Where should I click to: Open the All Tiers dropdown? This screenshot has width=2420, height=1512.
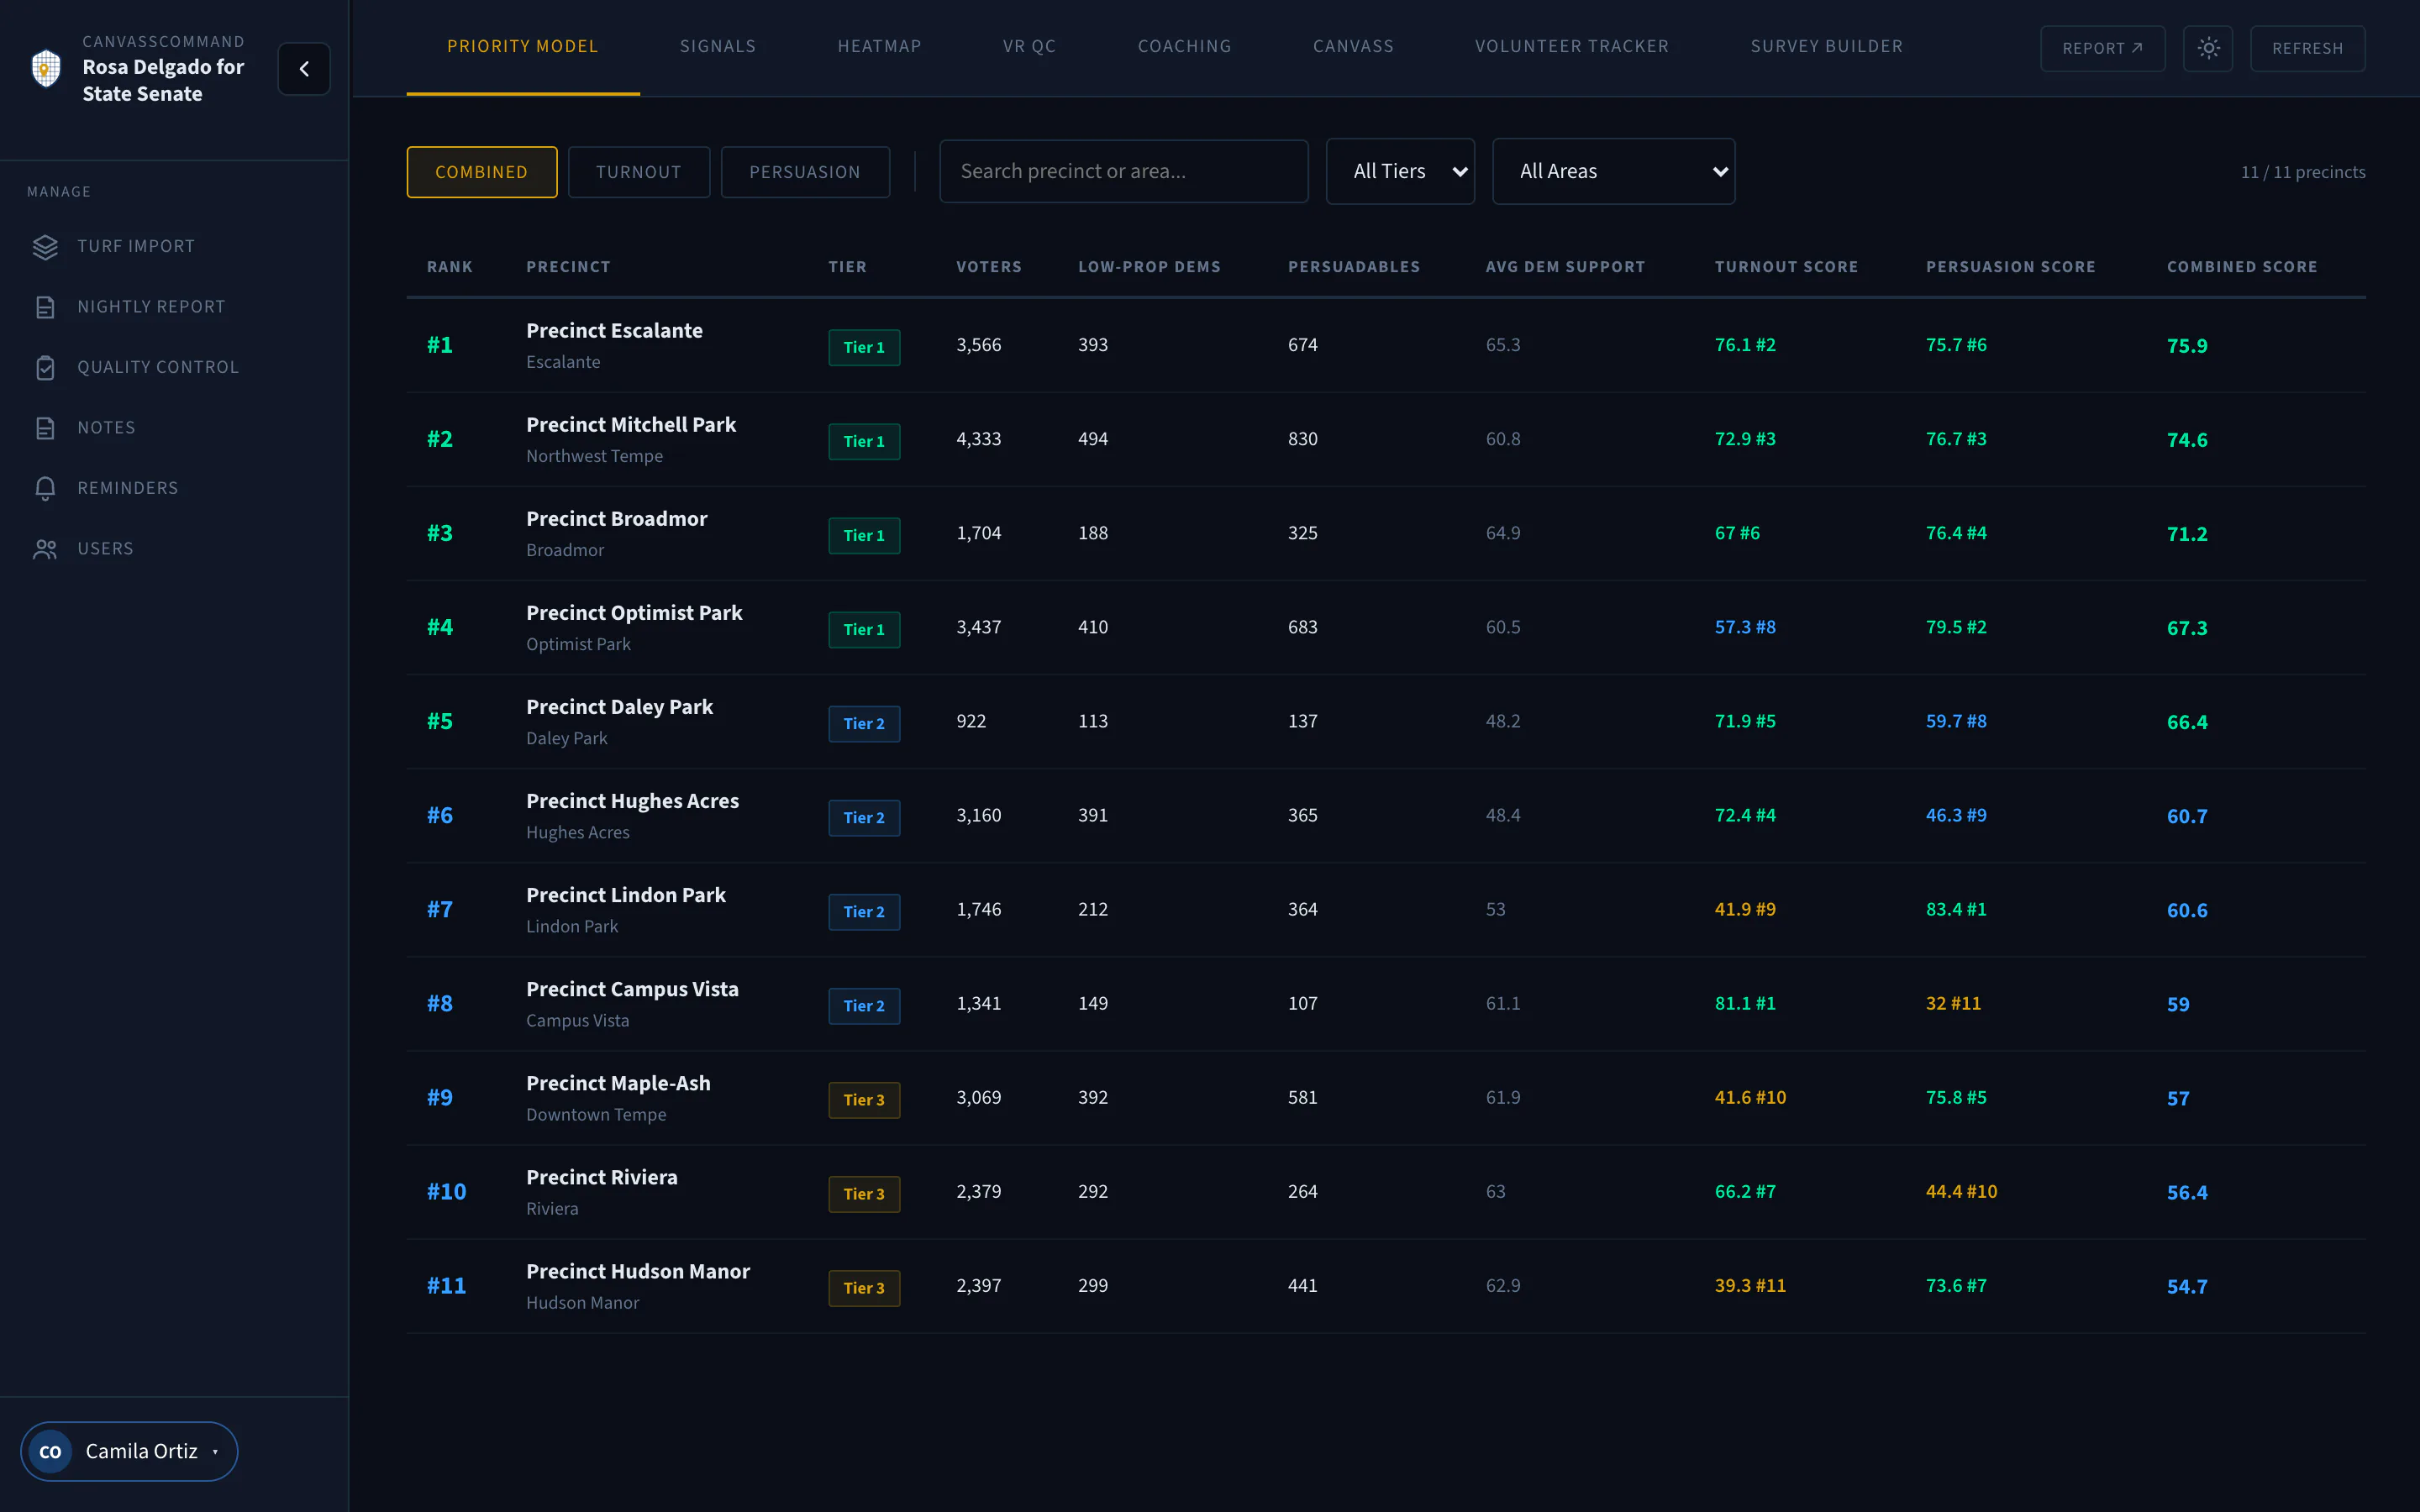1400,171
